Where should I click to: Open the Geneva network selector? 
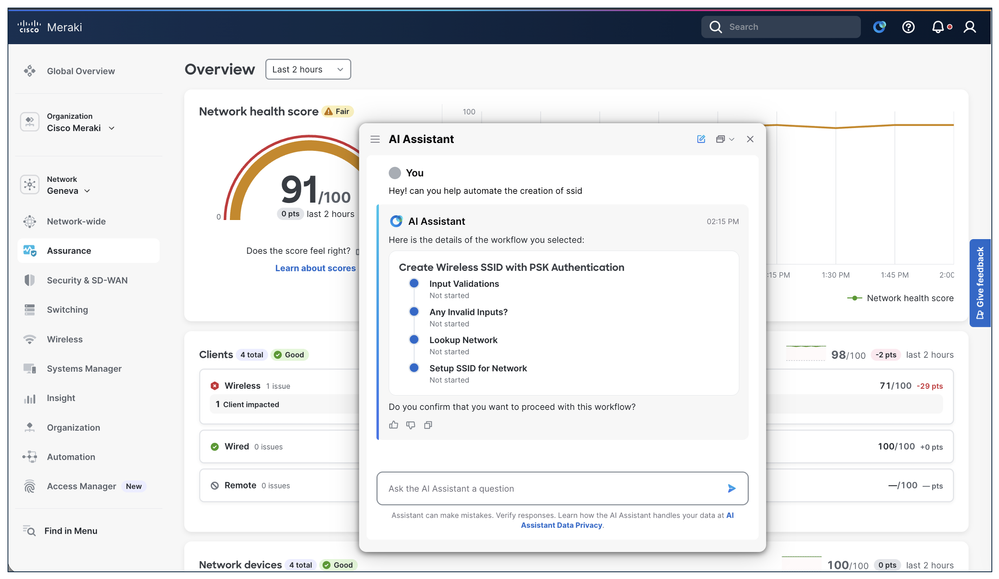tap(68, 190)
